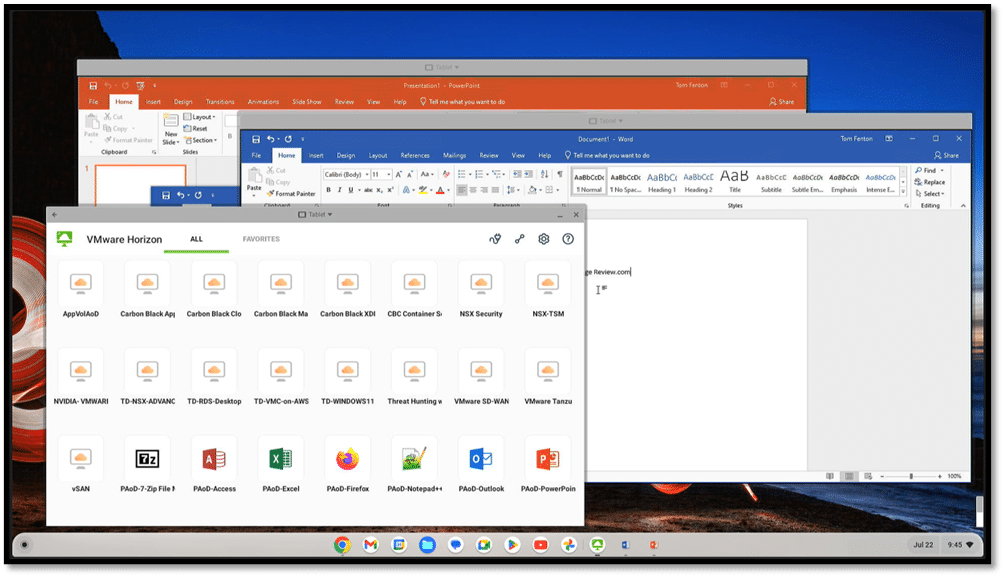The image size is (1004, 577).
Task: Connect to the TD-WINDOWS11 desktop
Action: pyautogui.click(x=348, y=377)
